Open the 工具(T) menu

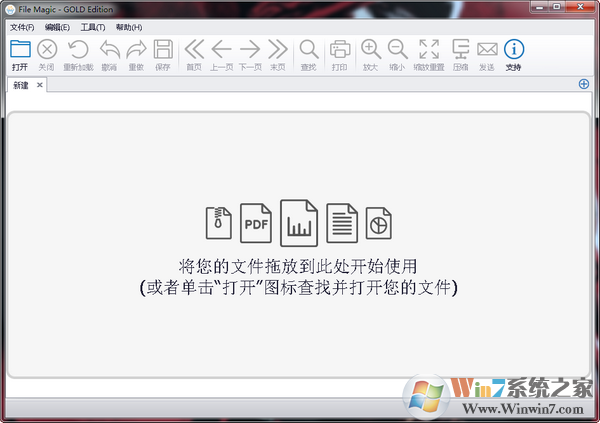93,28
